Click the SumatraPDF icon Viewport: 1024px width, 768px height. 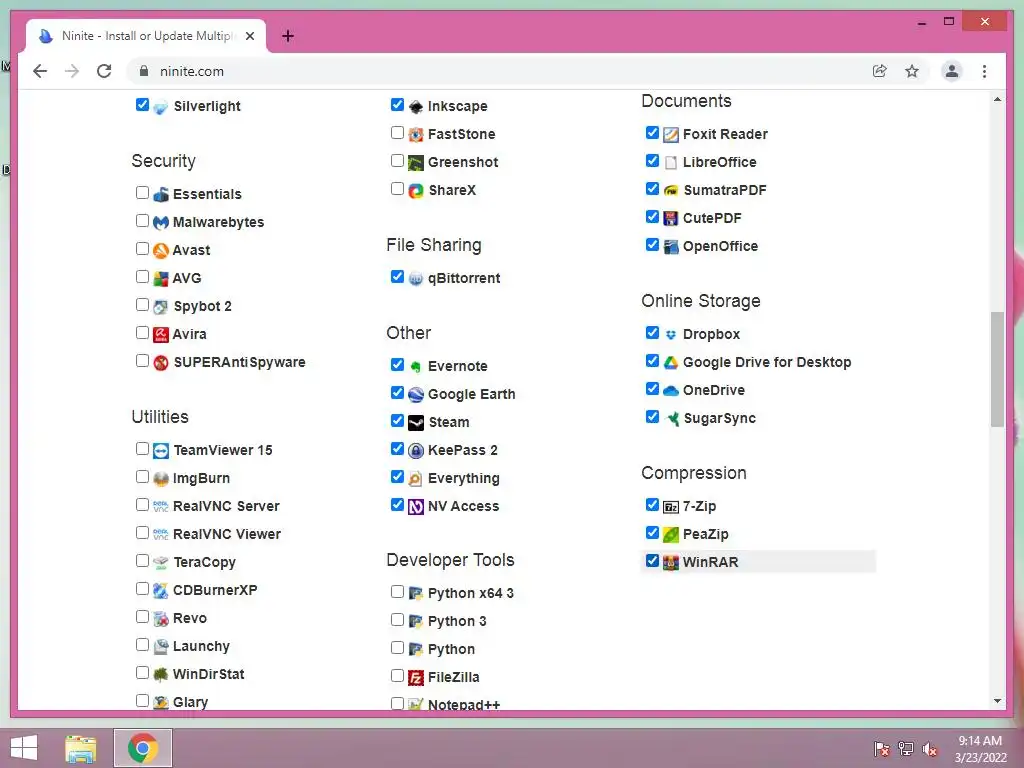click(671, 191)
